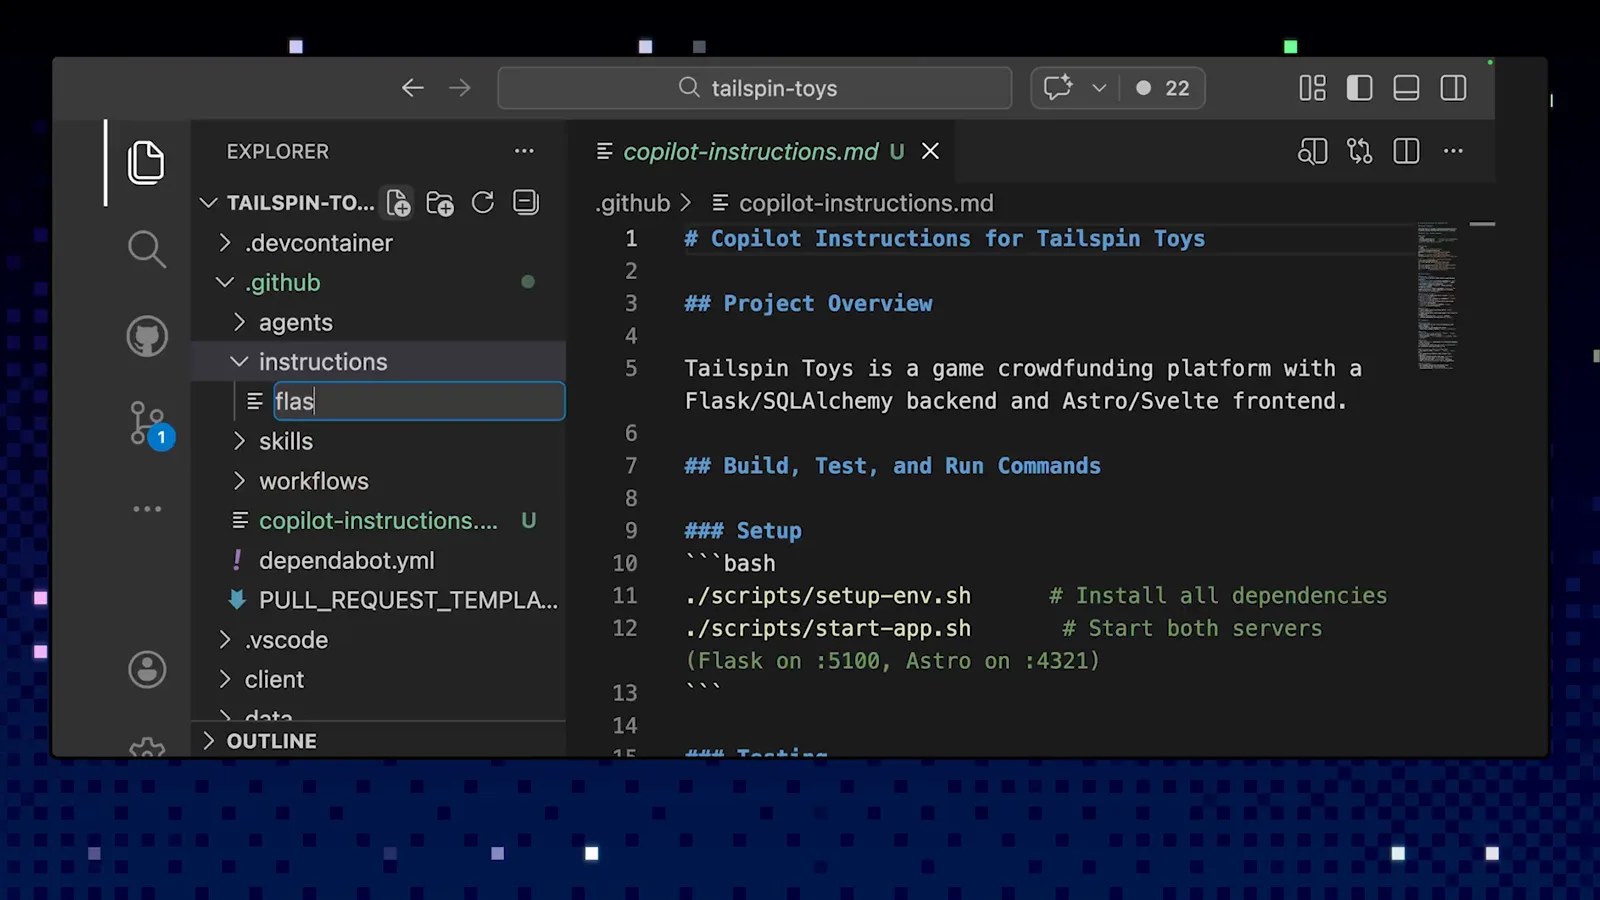Open the chat dropdown arrow
Image resolution: width=1600 pixels, height=900 pixels.
pos(1099,88)
